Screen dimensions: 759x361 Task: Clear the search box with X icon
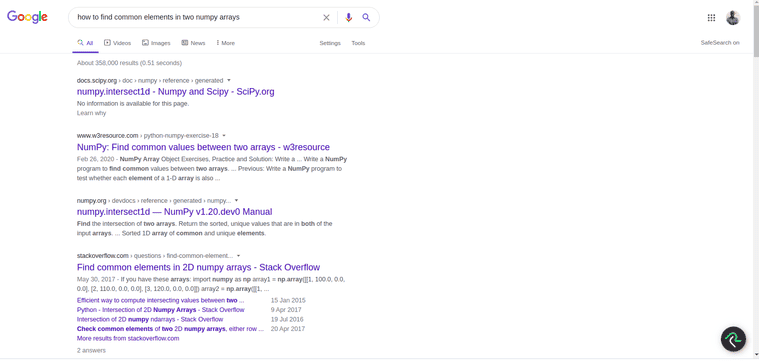pyautogui.click(x=326, y=17)
